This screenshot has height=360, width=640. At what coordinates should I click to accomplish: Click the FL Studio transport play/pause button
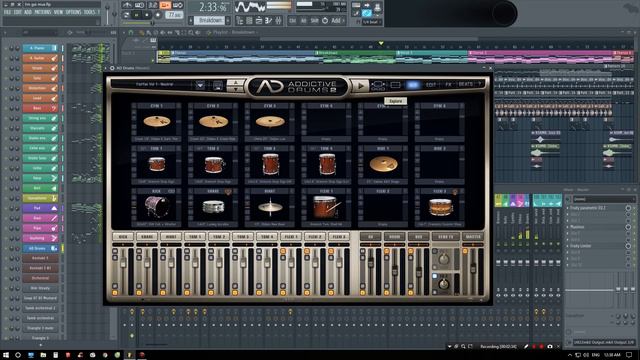[x=136, y=15]
